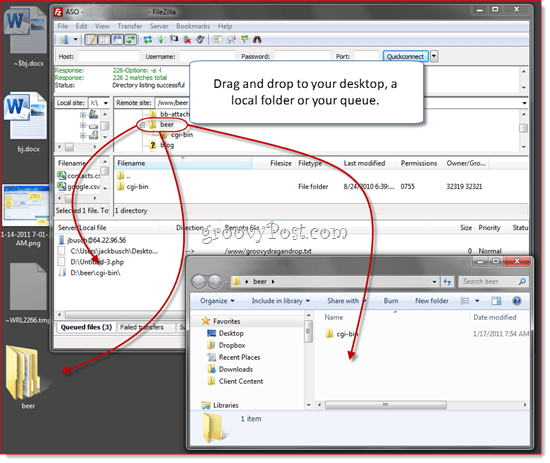Viewport: 550px width, 463px height.
Task: Open the Organize menu in Explorer
Action: pos(217,301)
